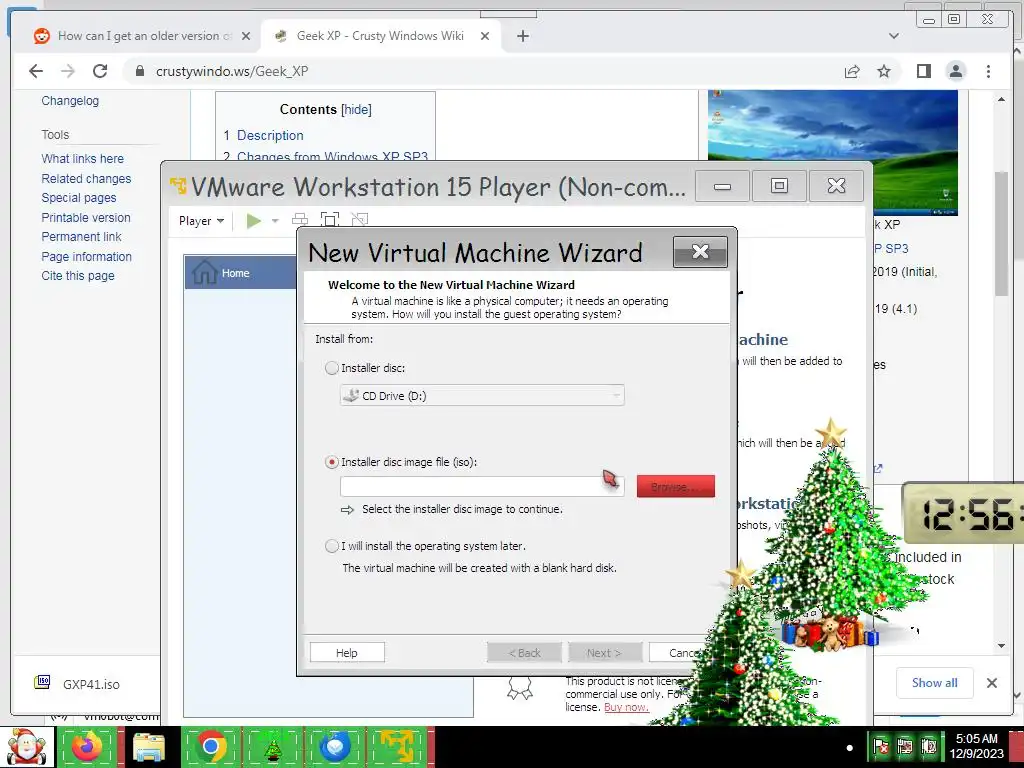Expand the power options arrow beside play
Viewport: 1024px width, 768px height.
point(275,221)
